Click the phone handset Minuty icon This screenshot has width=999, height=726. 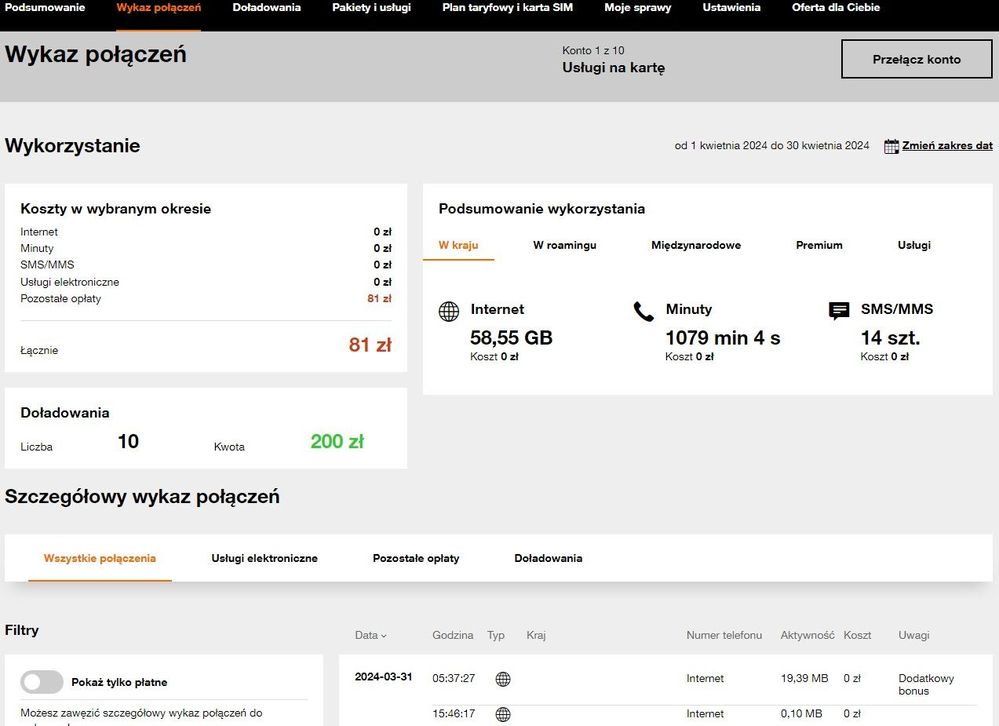click(643, 311)
